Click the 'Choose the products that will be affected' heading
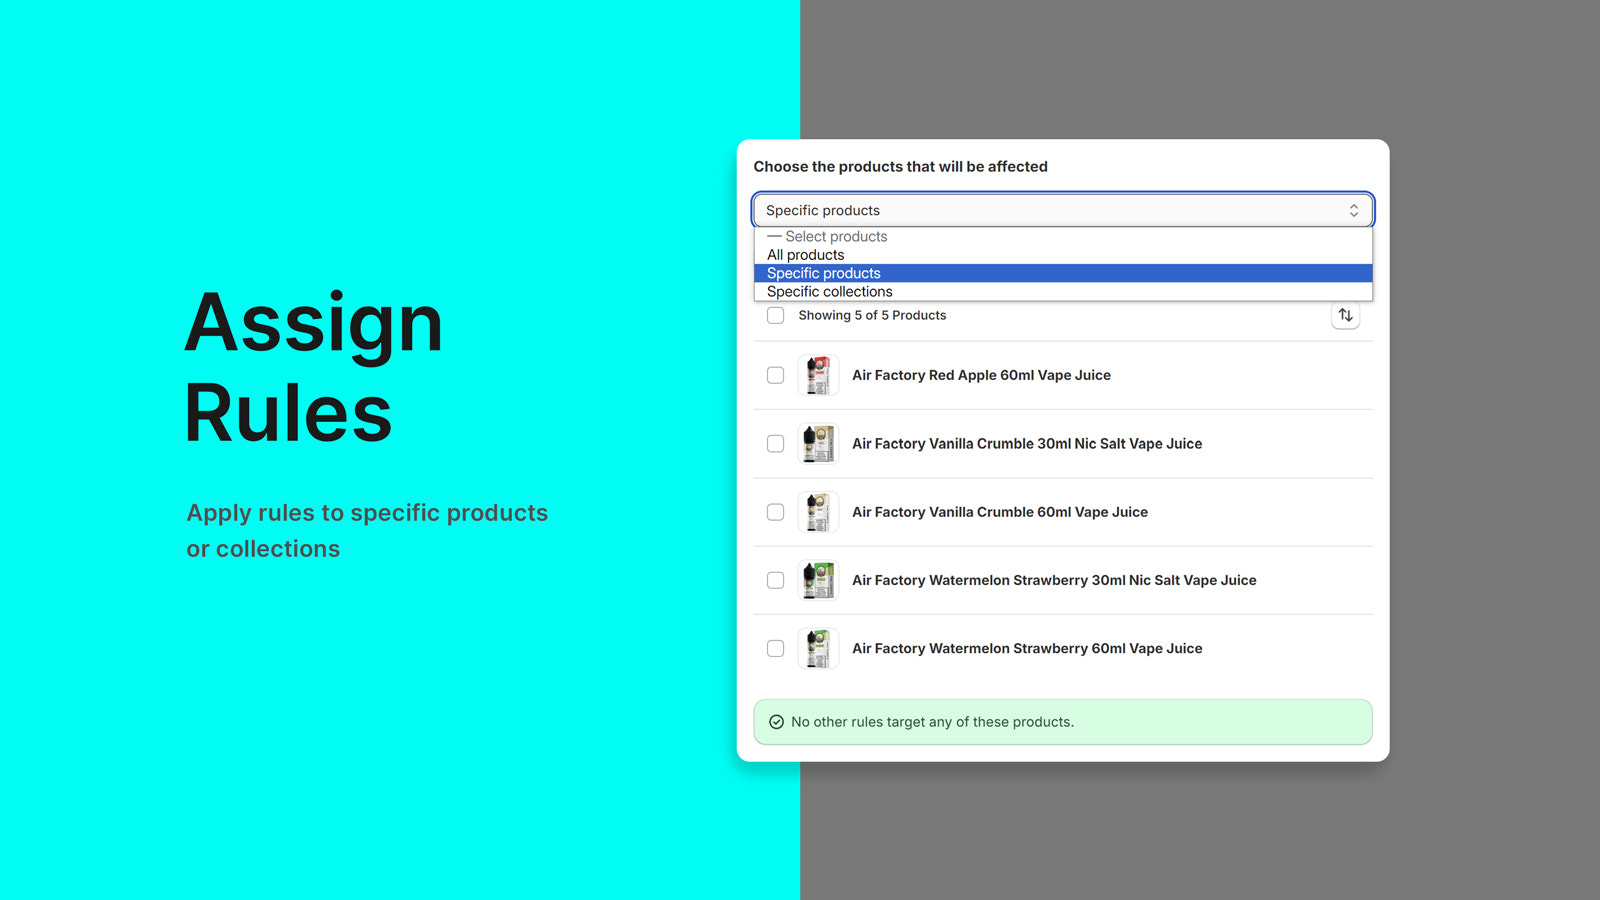Image resolution: width=1600 pixels, height=900 pixels. tap(900, 167)
